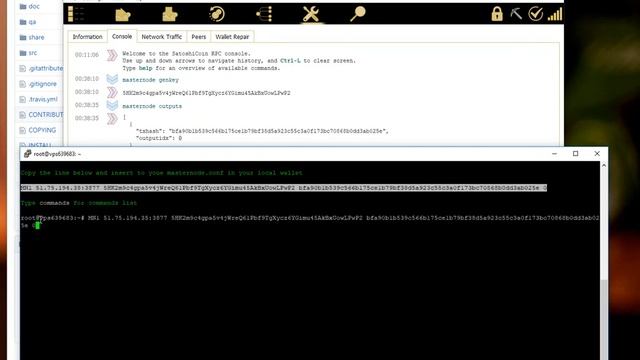Open the .travis.yml file link
Viewport: 640px width, 360px height.
click(43, 100)
